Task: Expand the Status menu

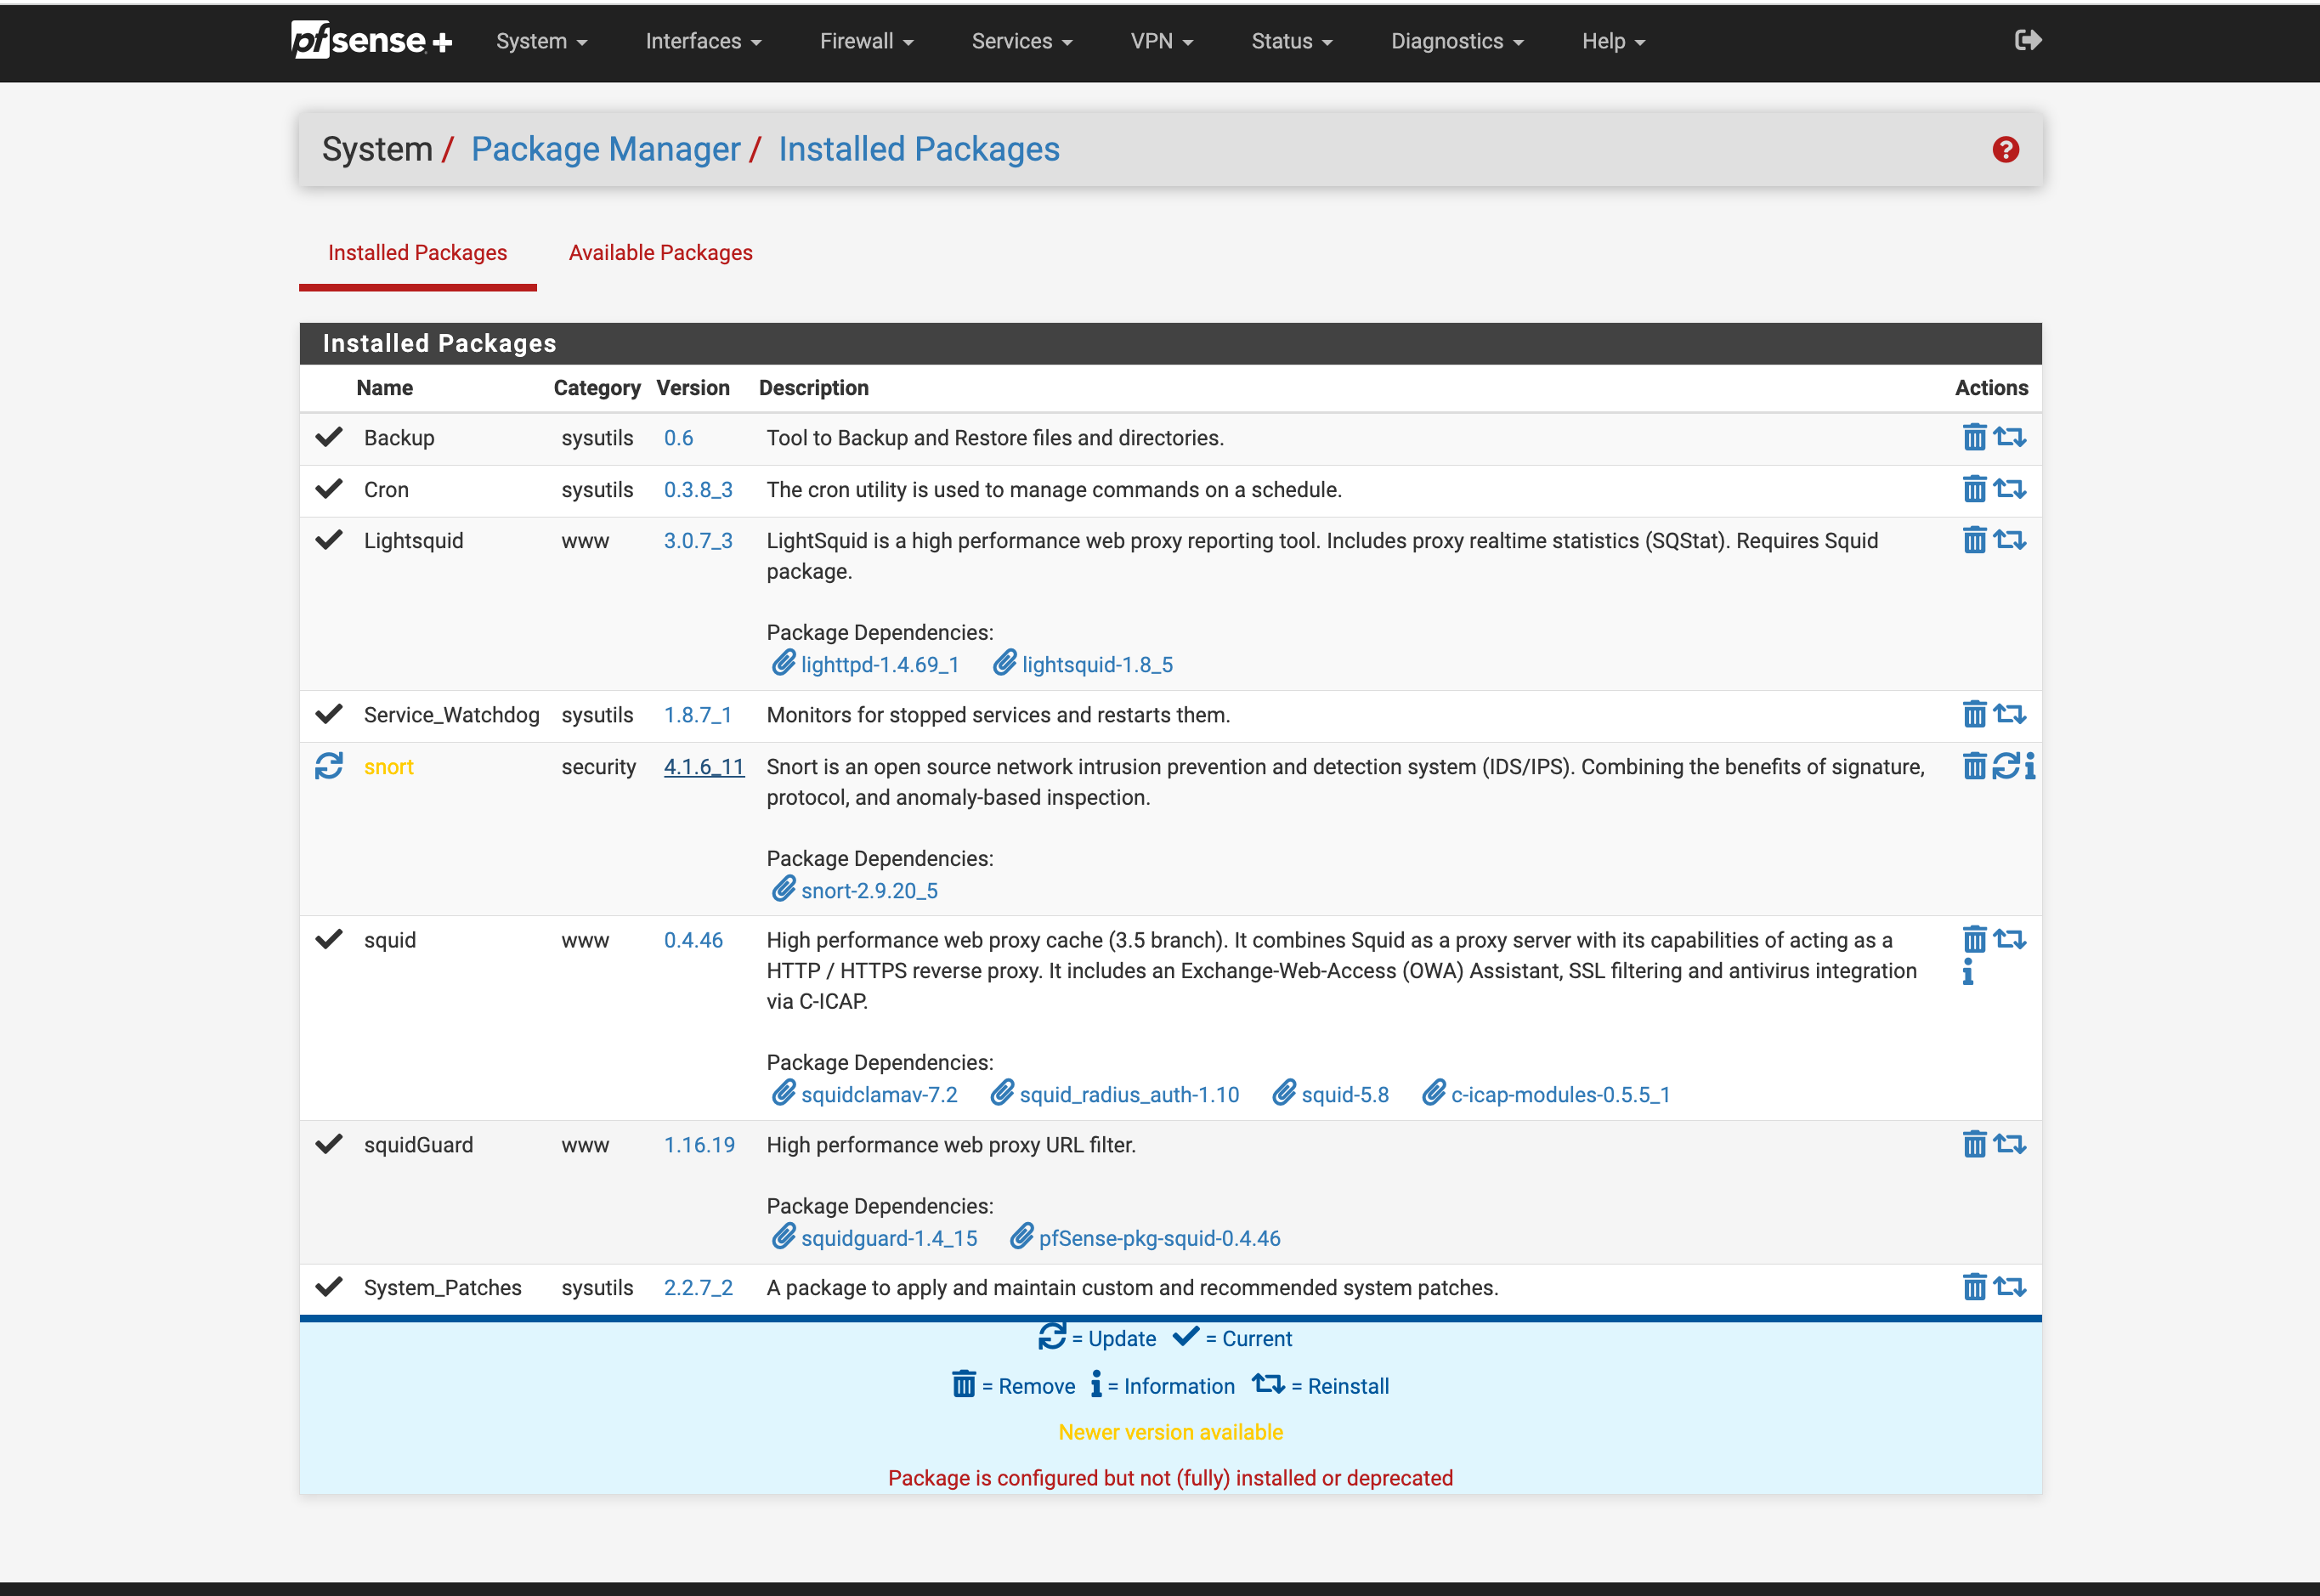Action: [x=1291, y=41]
